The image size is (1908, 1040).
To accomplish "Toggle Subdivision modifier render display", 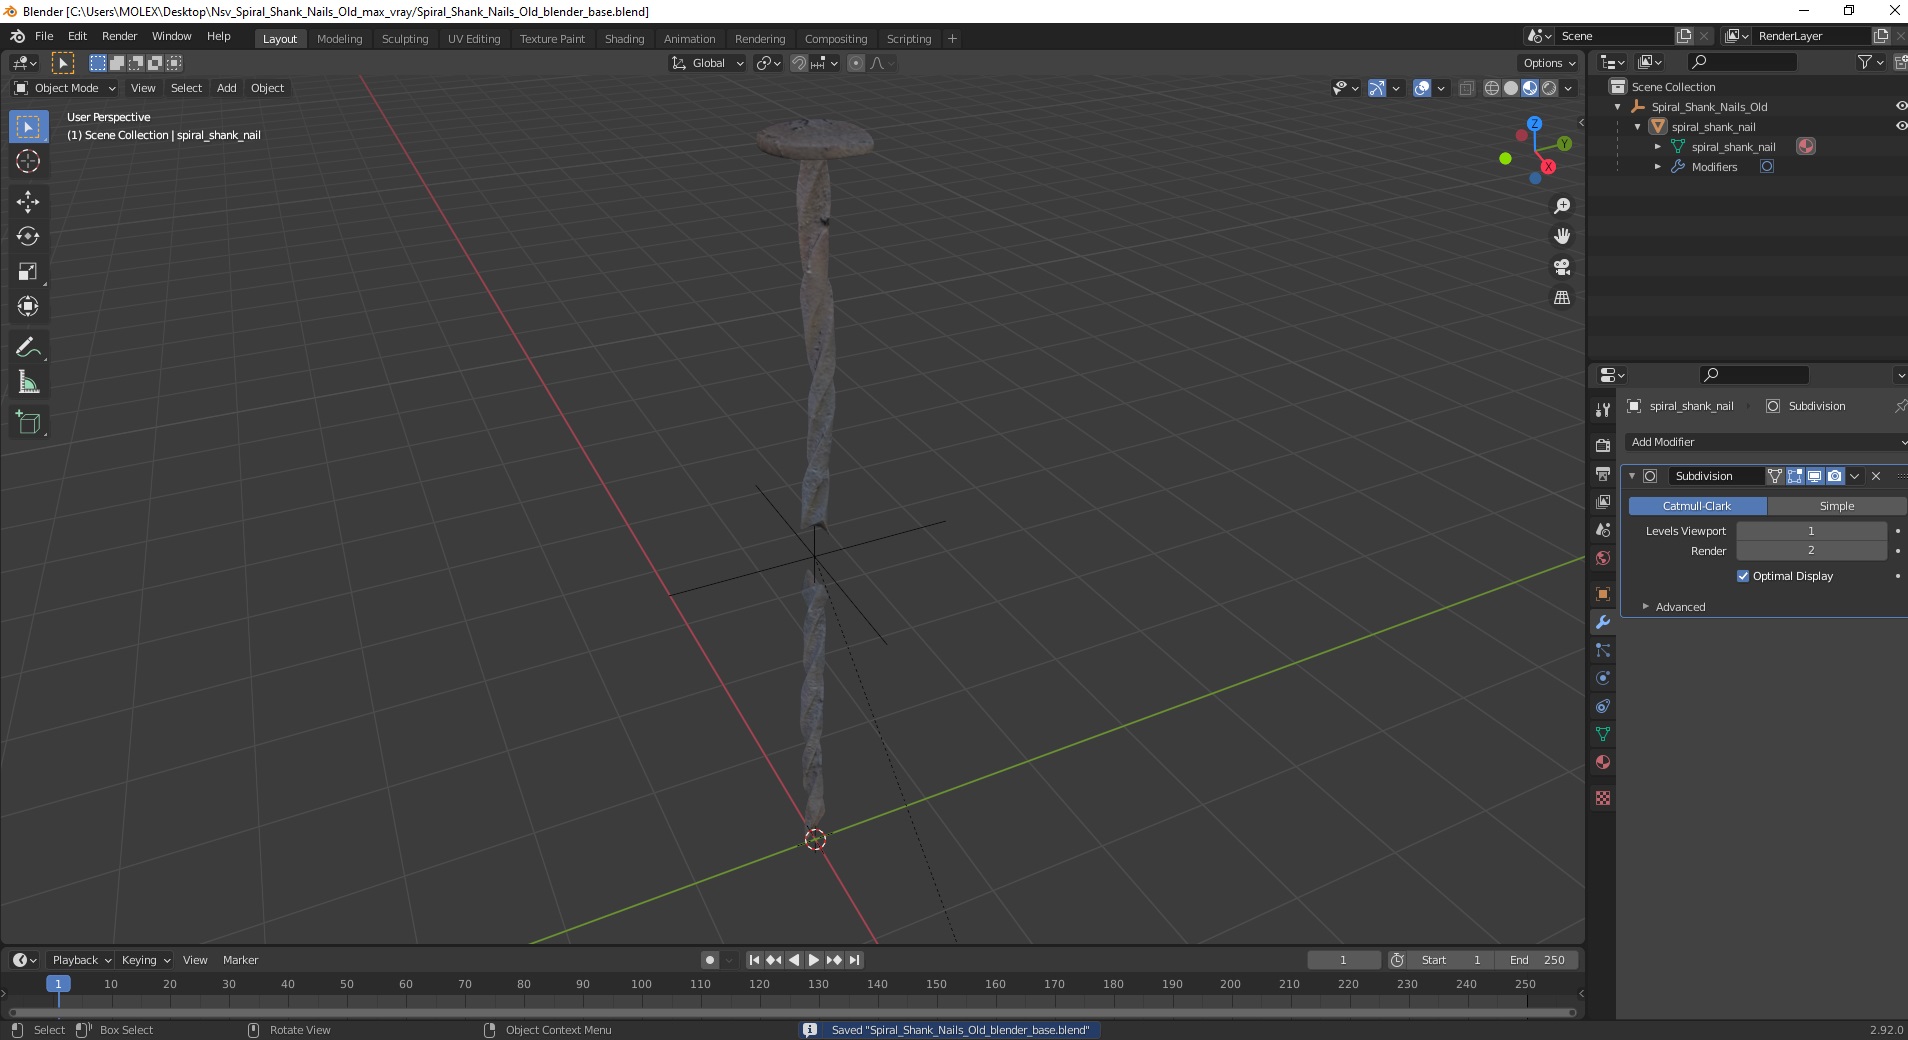I will coord(1835,476).
